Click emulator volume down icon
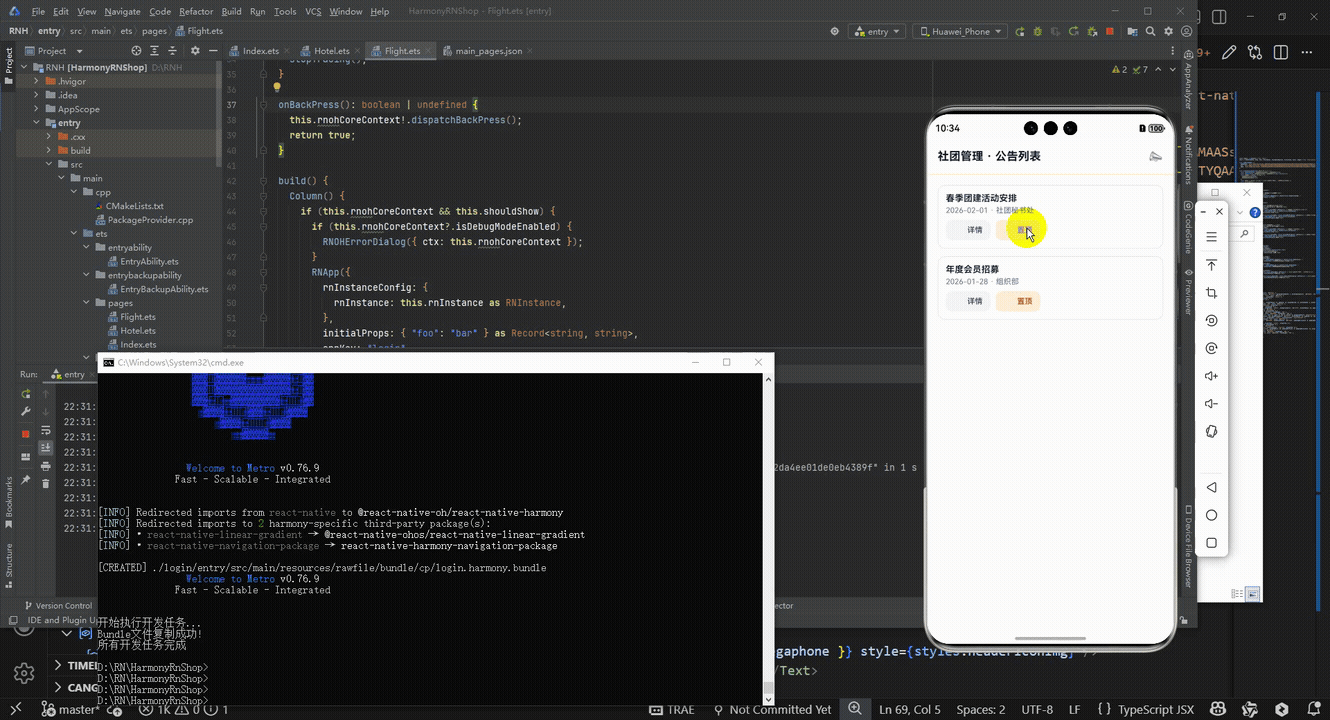 (x=1211, y=404)
